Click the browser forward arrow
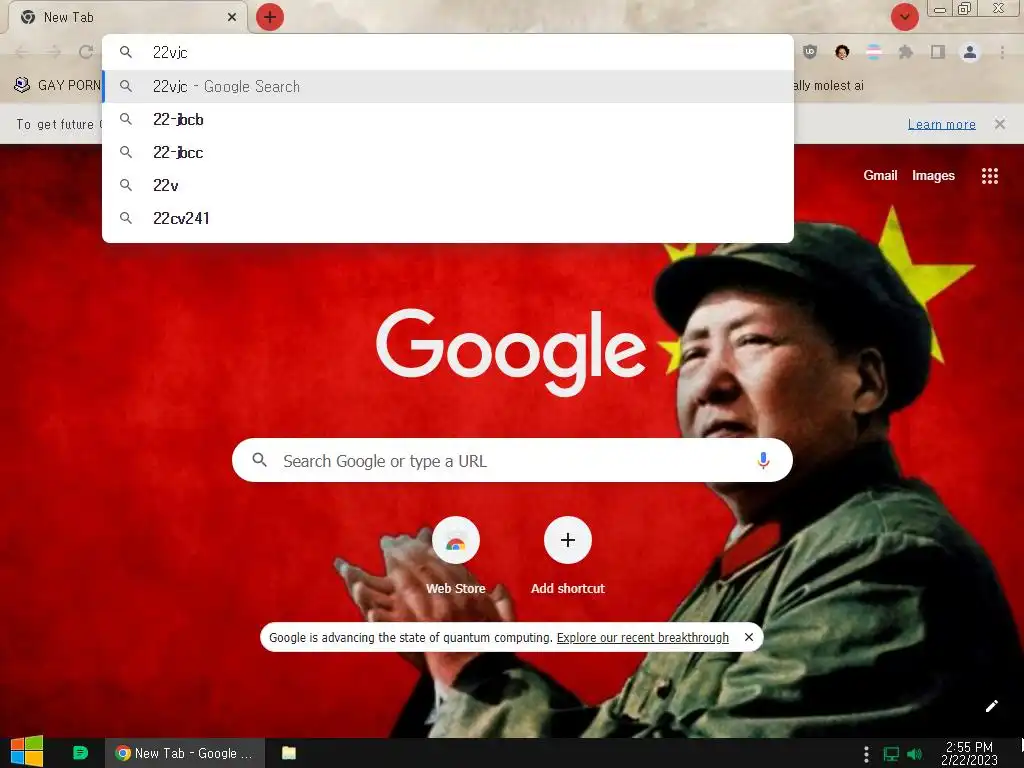The image size is (1024, 768). point(54,52)
